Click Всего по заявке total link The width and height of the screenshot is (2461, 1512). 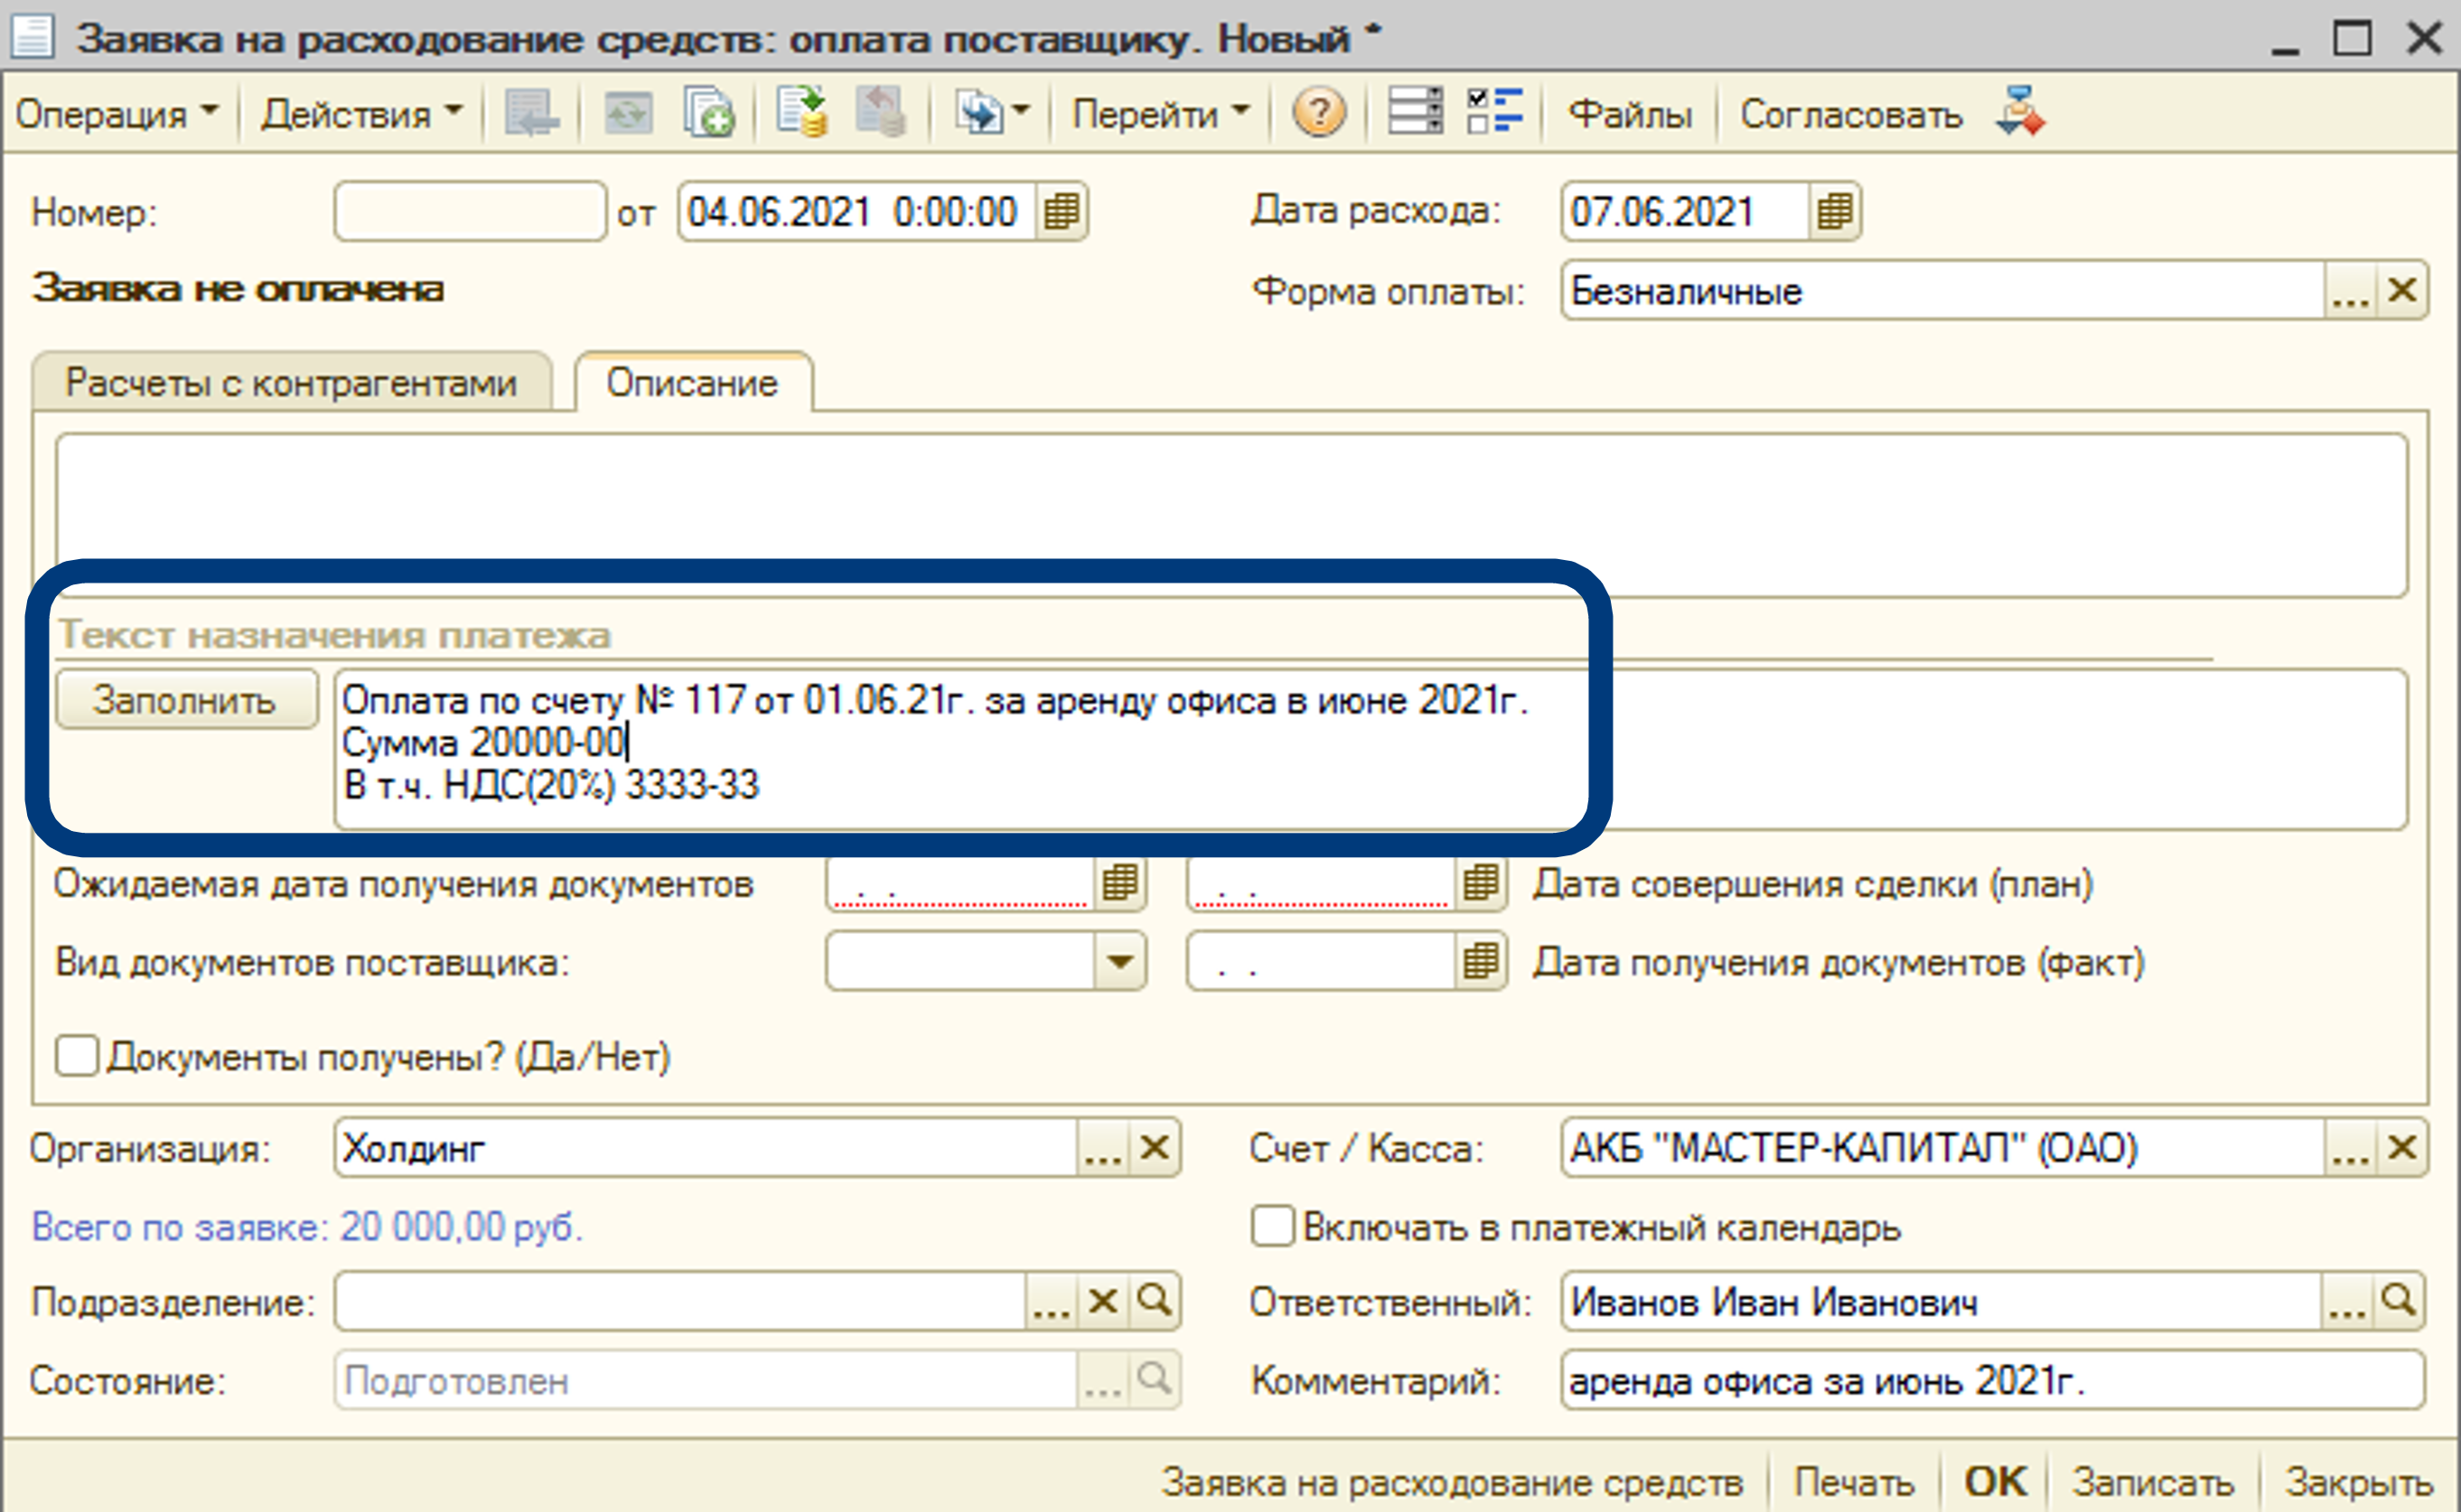click(x=306, y=1227)
